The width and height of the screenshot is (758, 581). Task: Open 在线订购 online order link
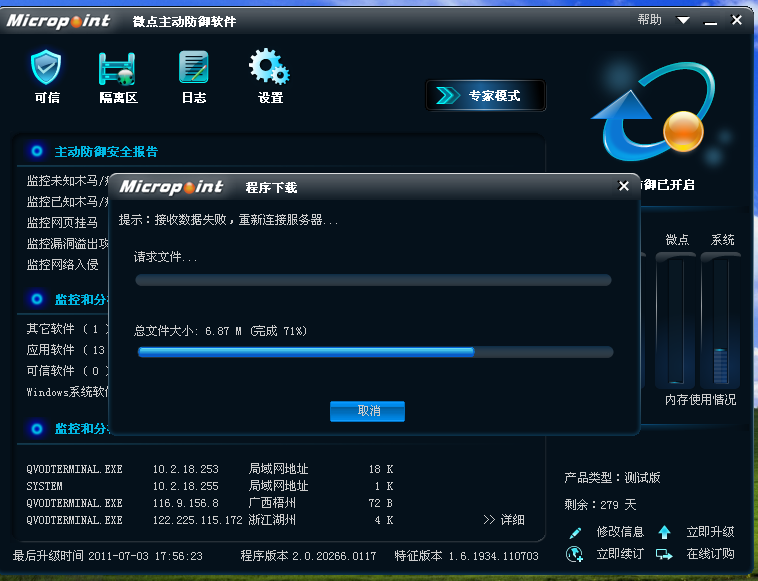pyautogui.click(x=710, y=554)
